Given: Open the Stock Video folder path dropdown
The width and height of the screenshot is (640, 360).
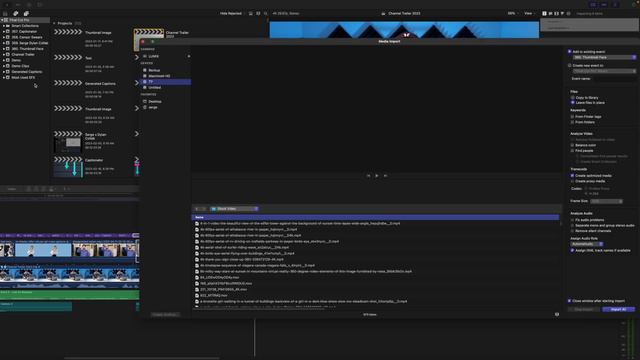Looking at the screenshot, I should [234, 209].
